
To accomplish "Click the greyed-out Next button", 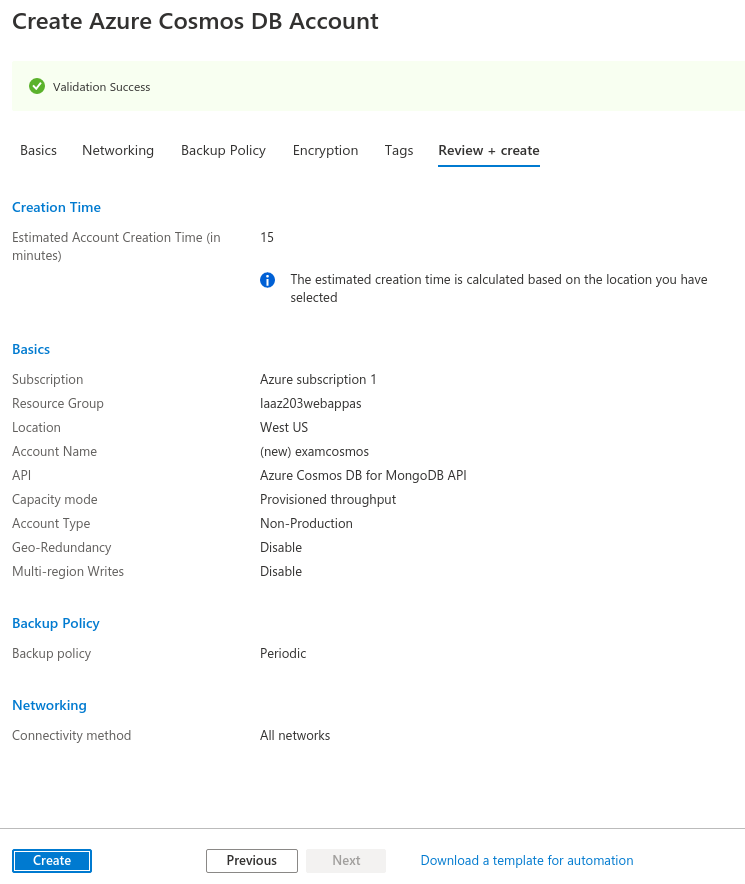I will click(346, 860).
